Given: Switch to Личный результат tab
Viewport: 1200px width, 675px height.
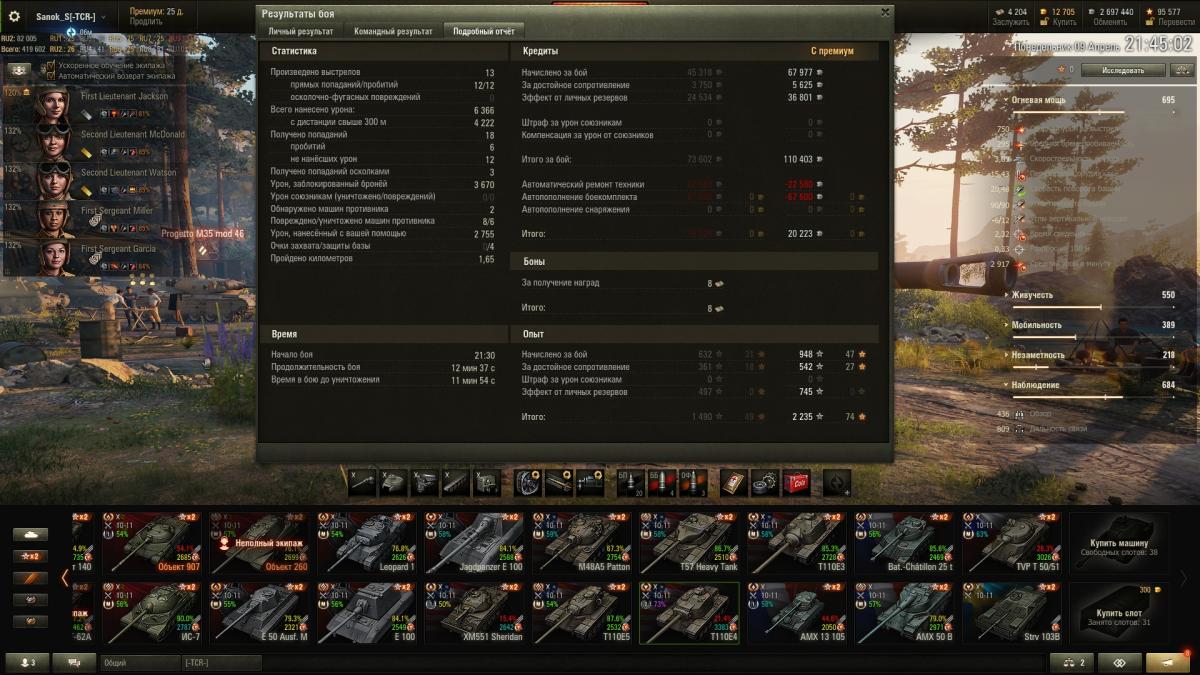Looking at the screenshot, I should coord(301,31).
